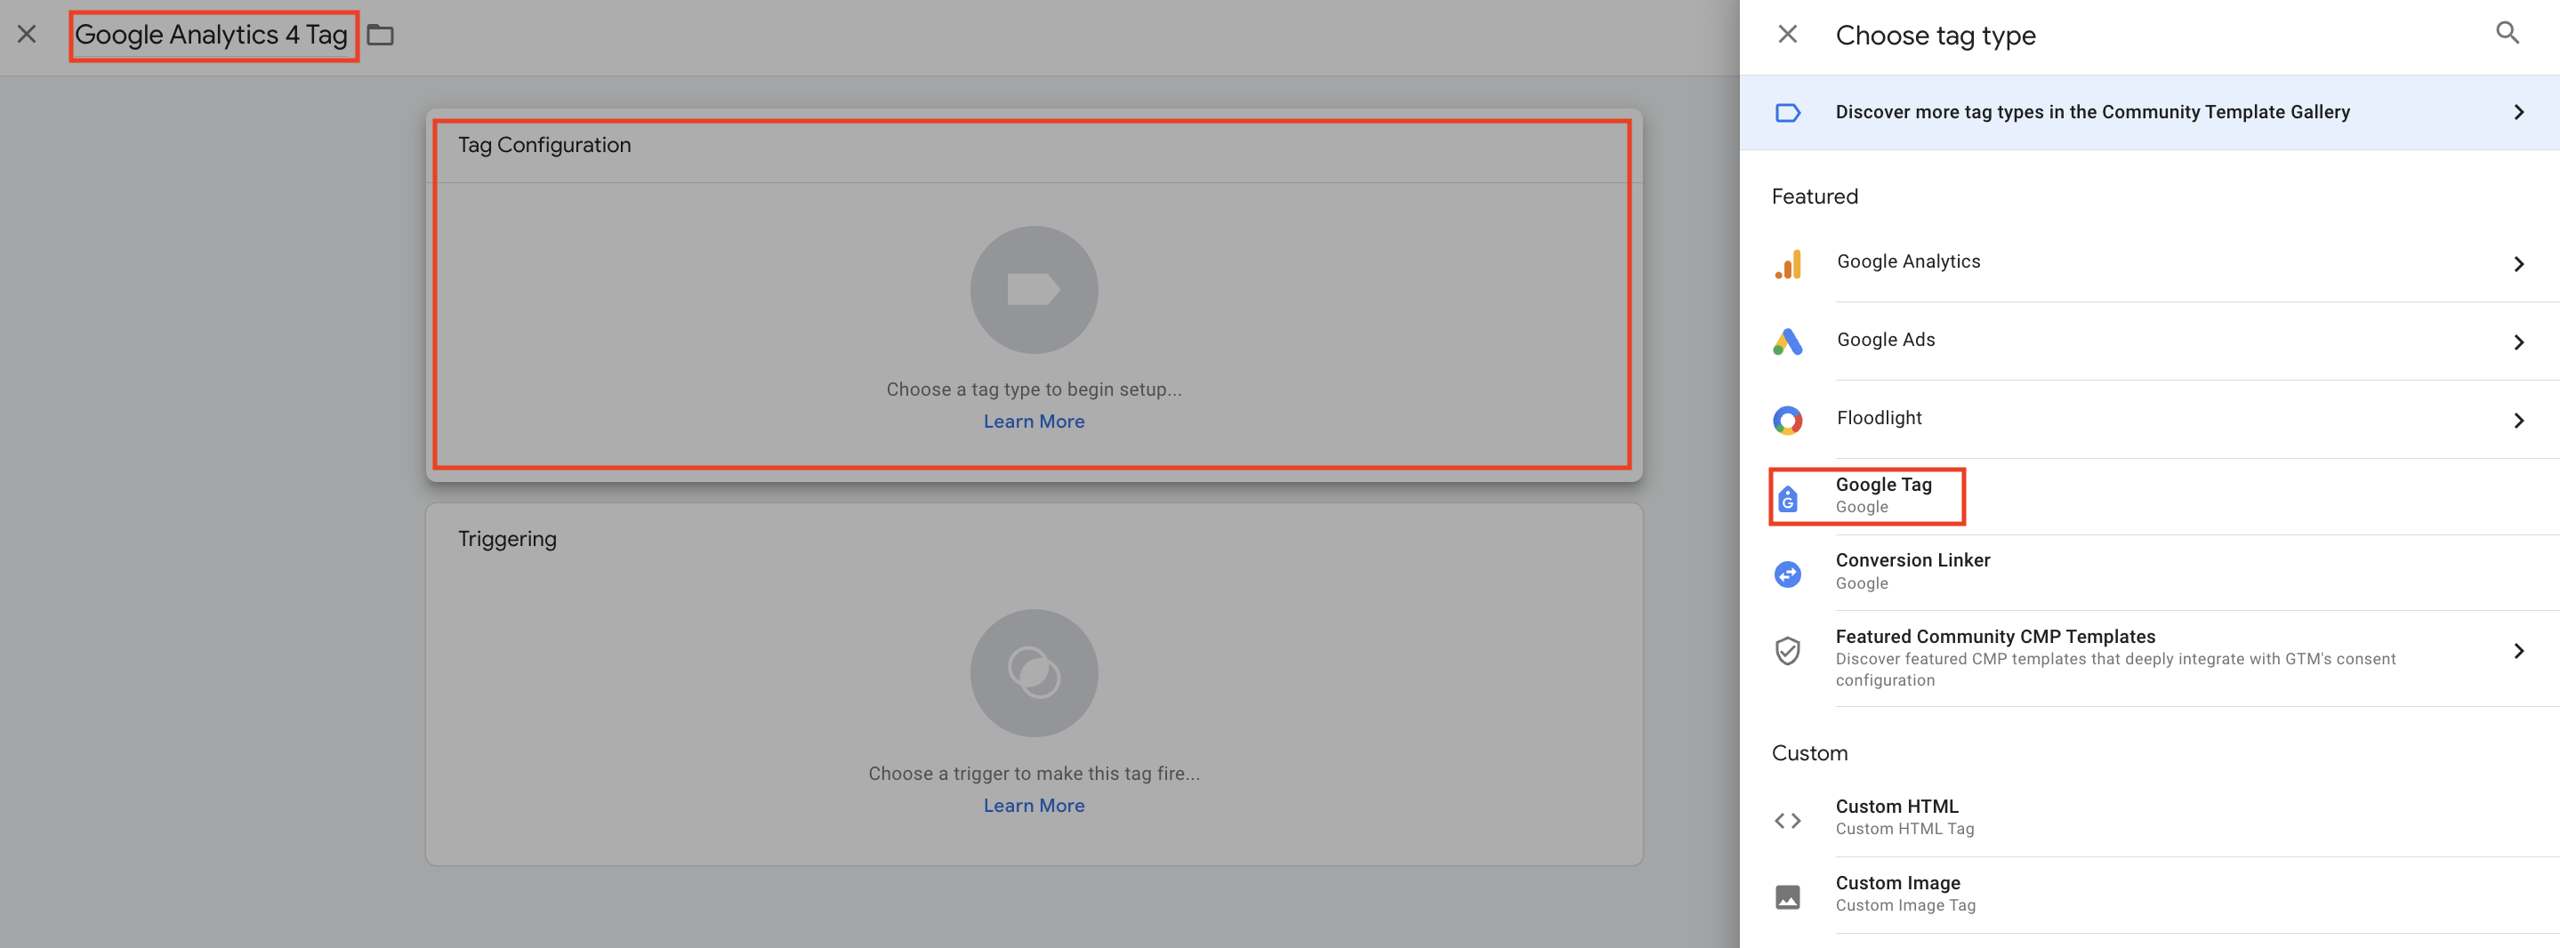Select Floodlight tag type

tap(2150, 419)
